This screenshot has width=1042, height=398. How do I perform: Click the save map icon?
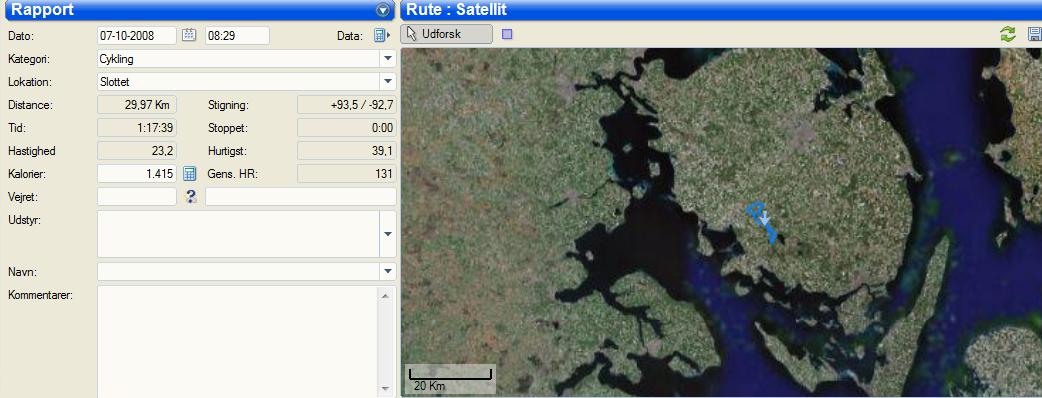[1035, 34]
